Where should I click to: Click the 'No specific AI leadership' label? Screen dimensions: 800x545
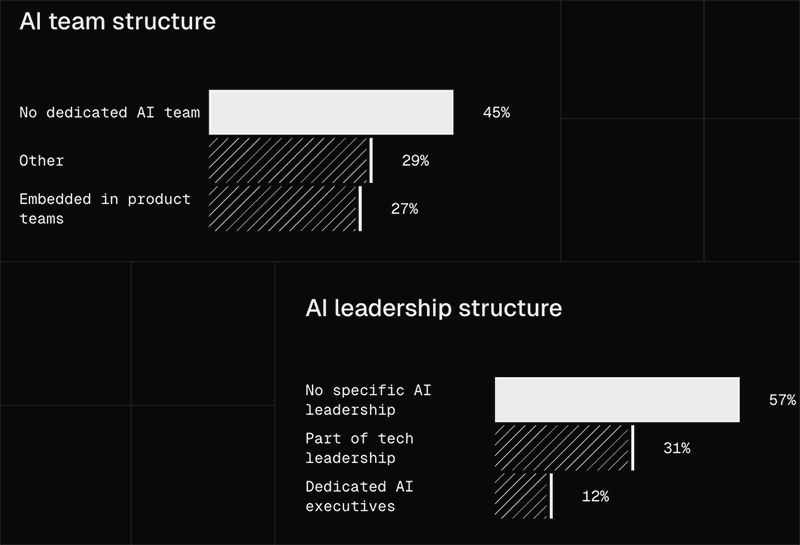click(x=368, y=400)
